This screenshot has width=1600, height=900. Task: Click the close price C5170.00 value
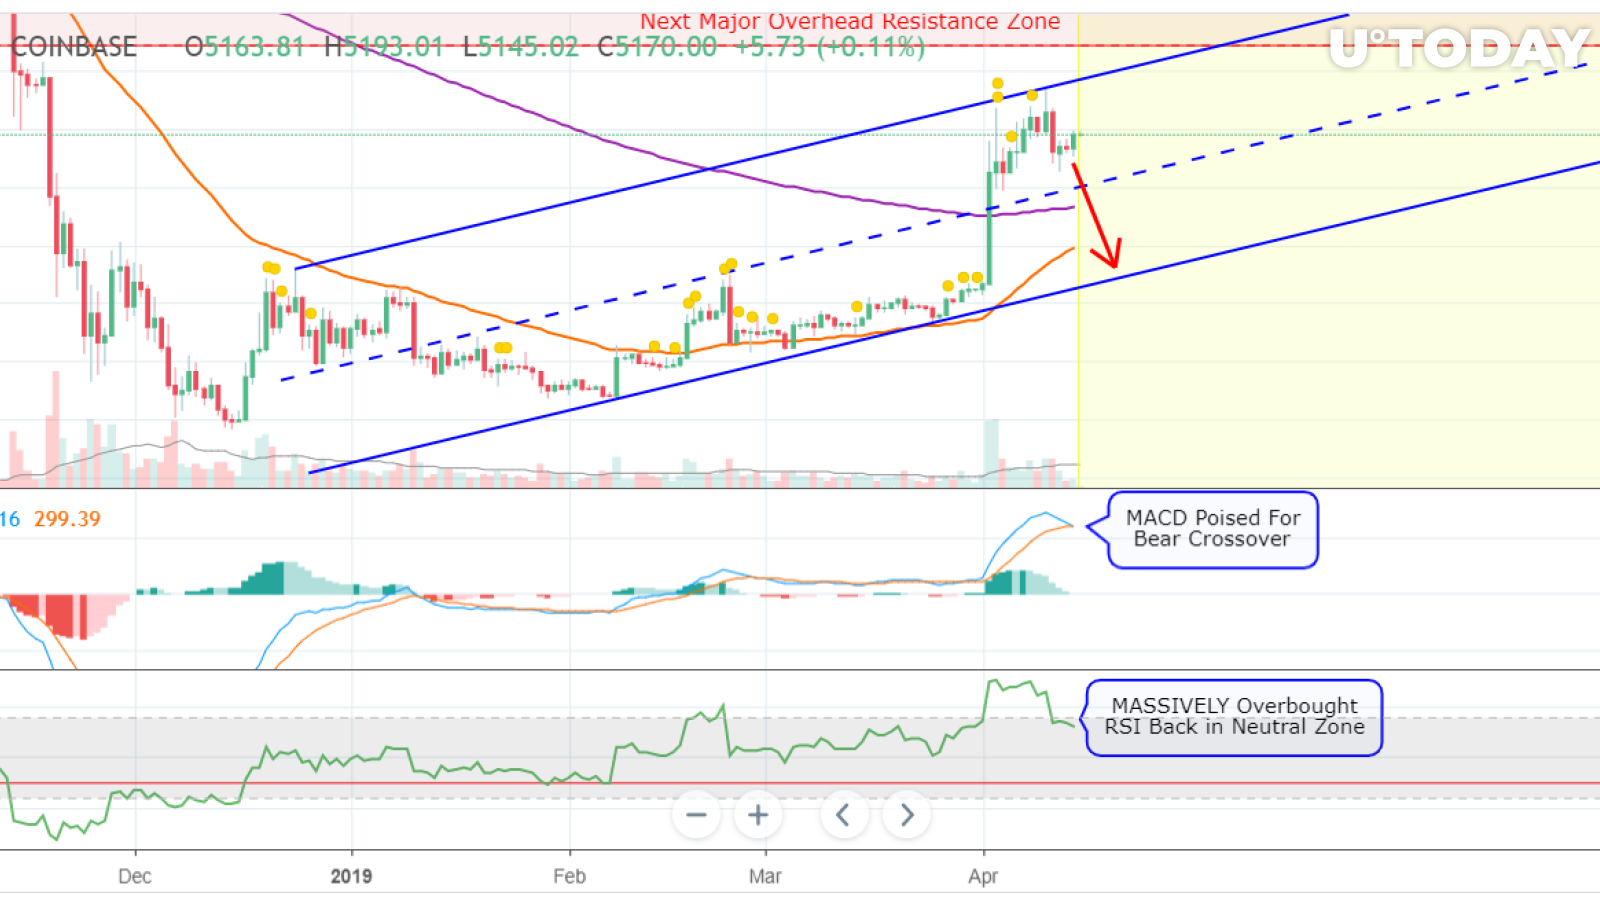(x=657, y=47)
